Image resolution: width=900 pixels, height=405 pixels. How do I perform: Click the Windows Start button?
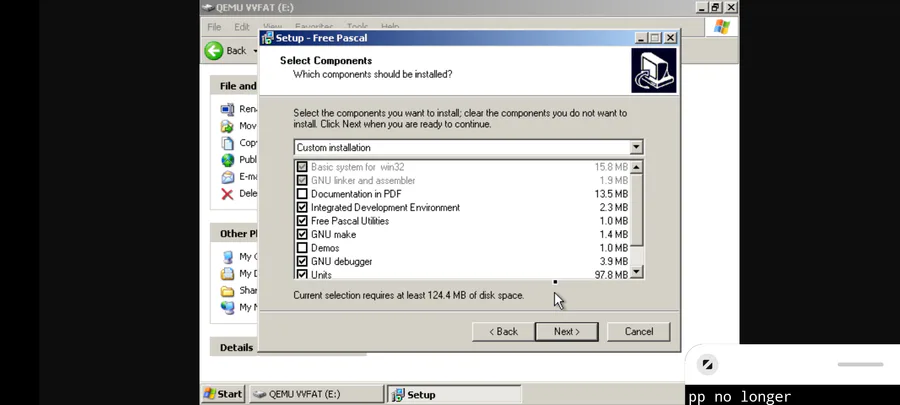(223, 394)
